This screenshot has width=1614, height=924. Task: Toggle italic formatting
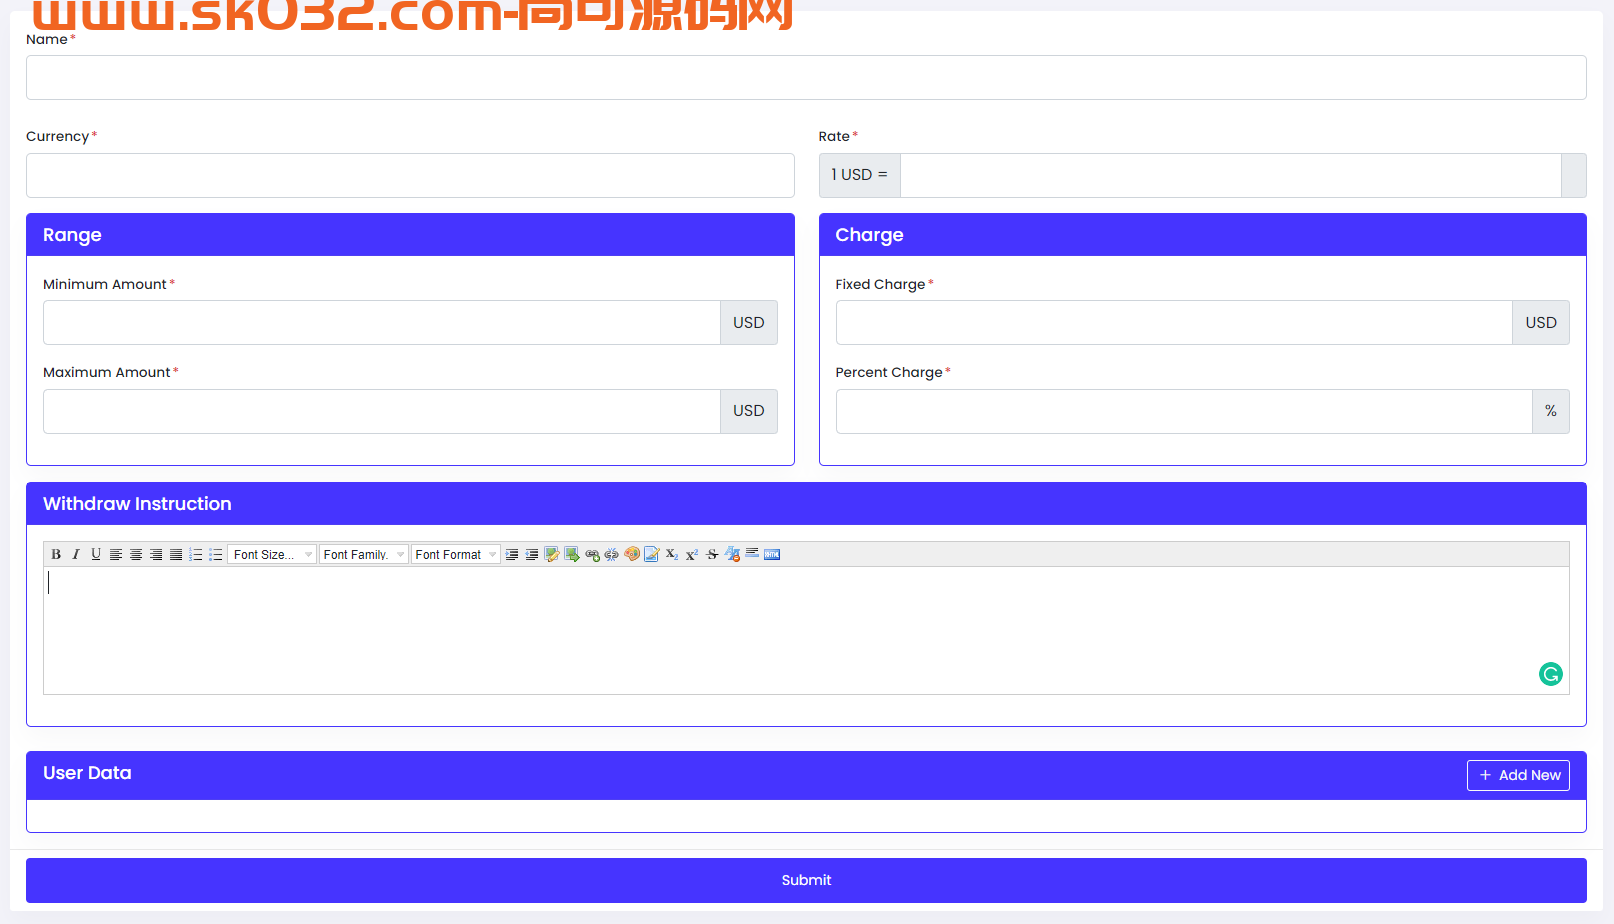coord(76,554)
